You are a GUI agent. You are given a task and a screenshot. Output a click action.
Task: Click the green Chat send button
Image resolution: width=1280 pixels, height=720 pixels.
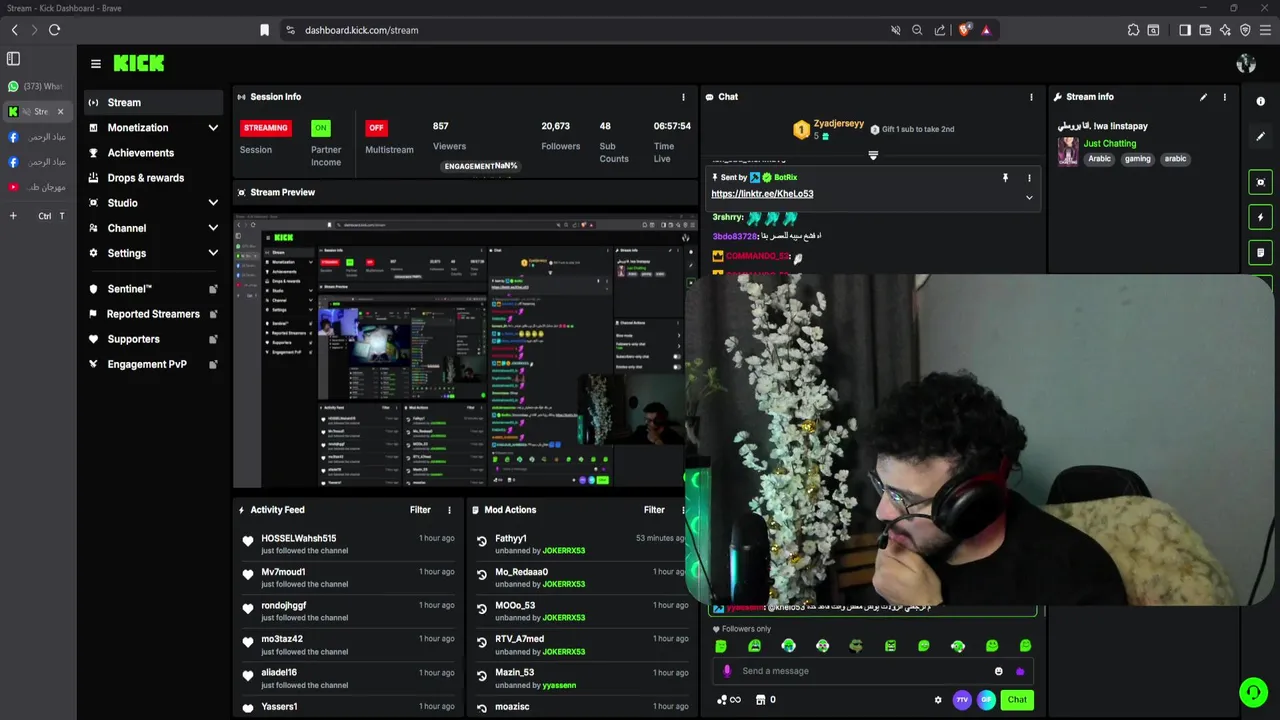click(x=1017, y=700)
